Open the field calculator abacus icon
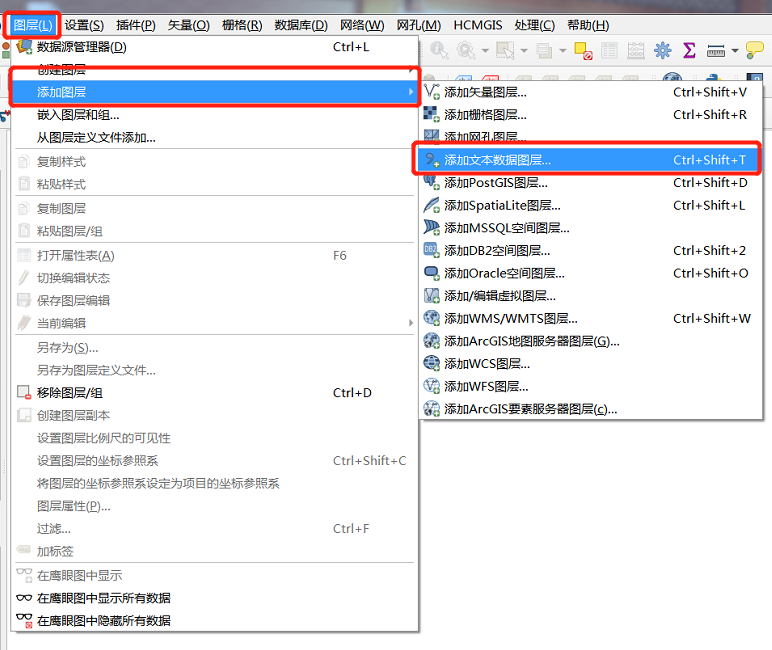Image resolution: width=772 pixels, height=650 pixels. coord(636,50)
